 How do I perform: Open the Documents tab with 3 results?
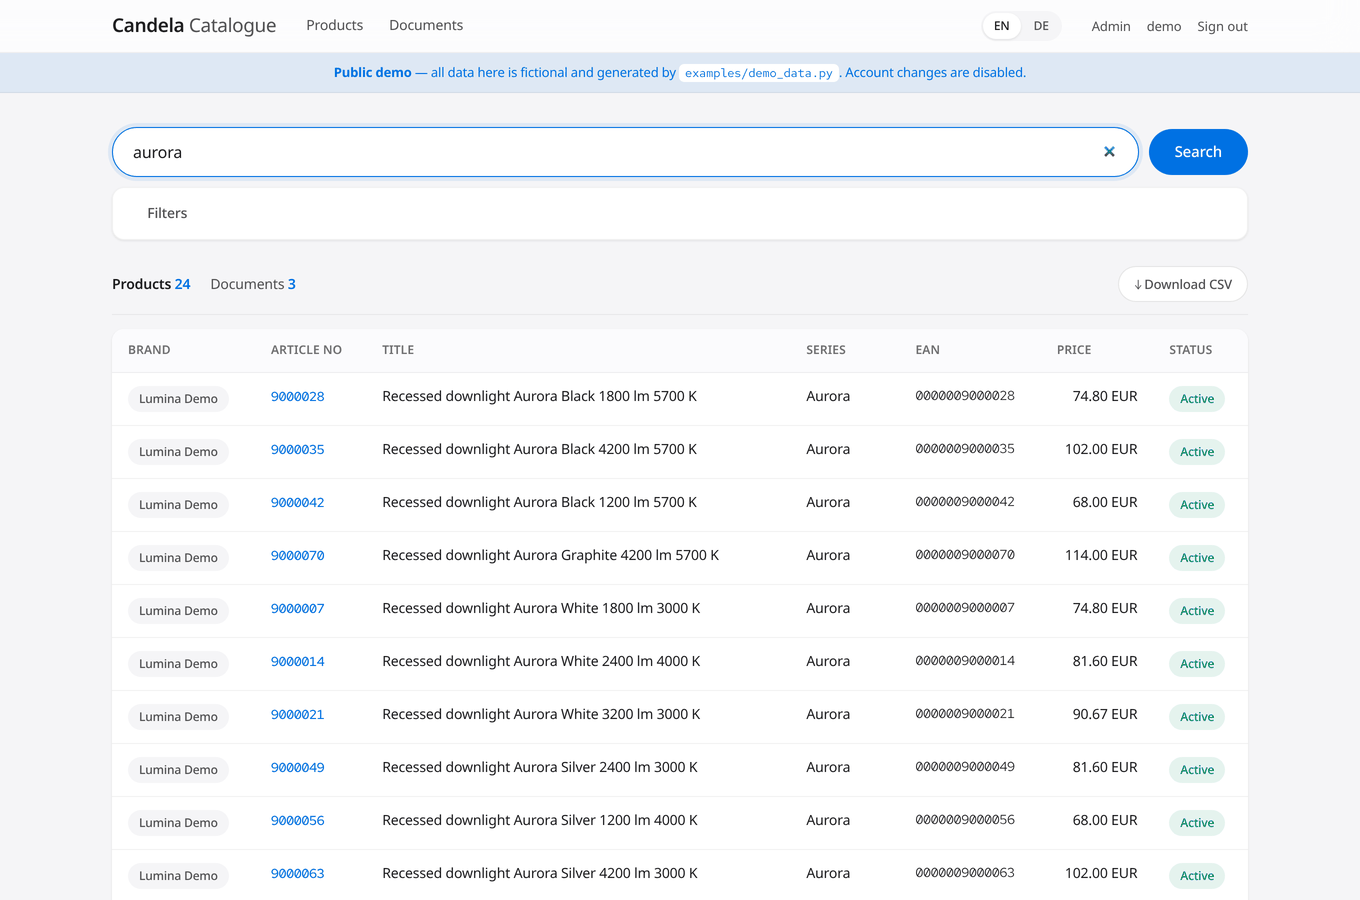pyautogui.click(x=253, y=284)
